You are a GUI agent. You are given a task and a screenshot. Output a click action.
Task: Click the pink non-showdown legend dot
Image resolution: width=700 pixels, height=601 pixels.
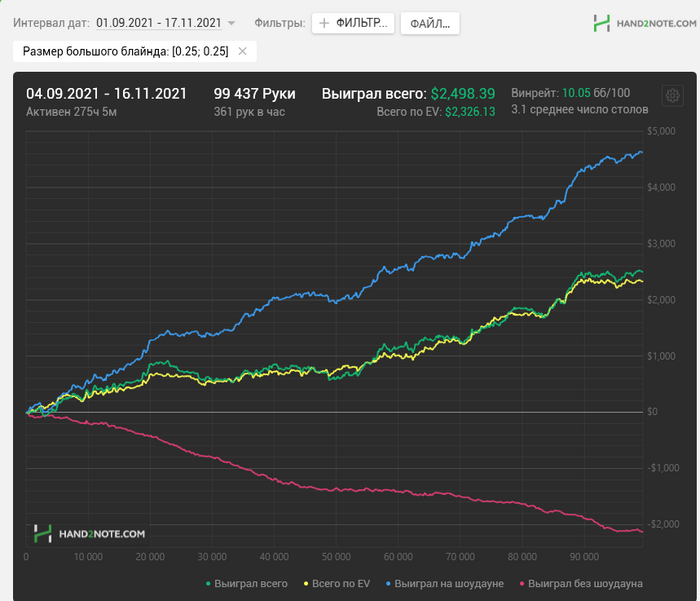point(522,584)
